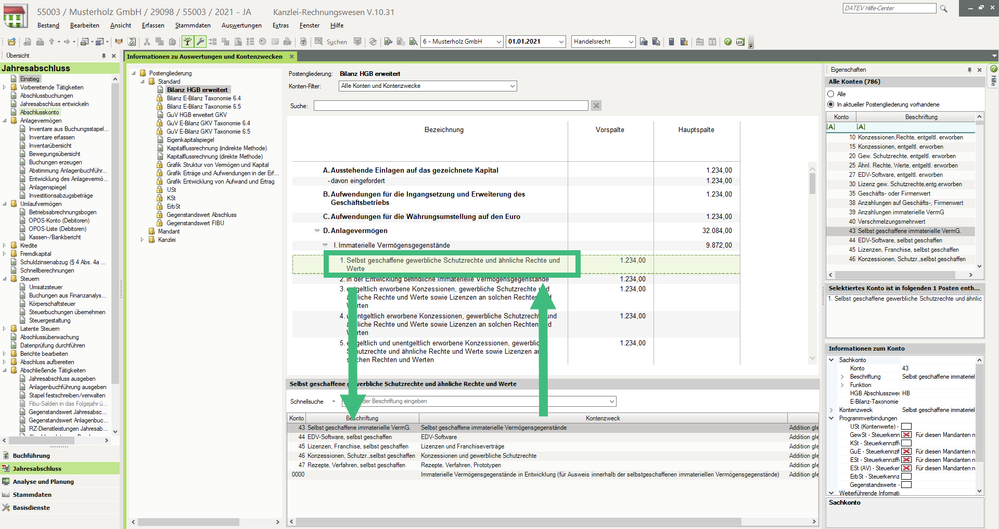Open the Bestand menu
999x529 pixels.
pyautogui.click(x=48, y=25)
